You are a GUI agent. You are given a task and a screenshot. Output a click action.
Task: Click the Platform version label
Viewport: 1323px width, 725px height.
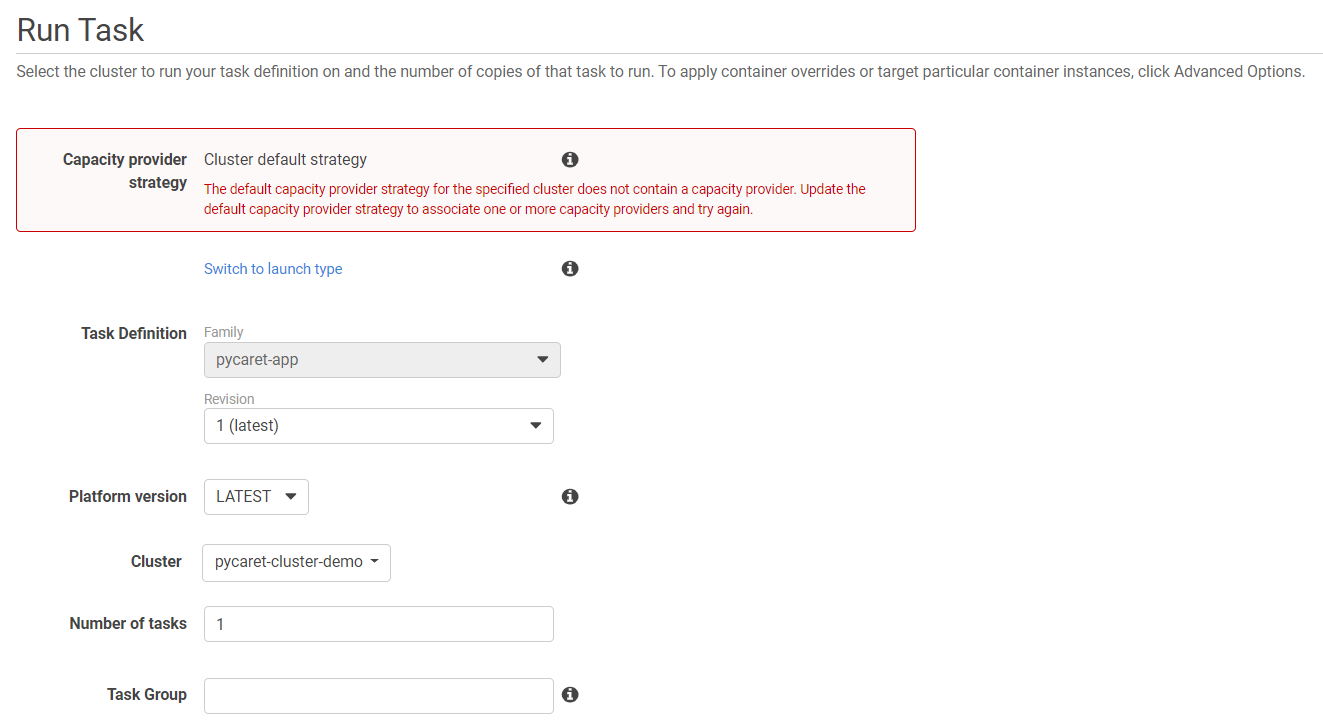point(128,497)
